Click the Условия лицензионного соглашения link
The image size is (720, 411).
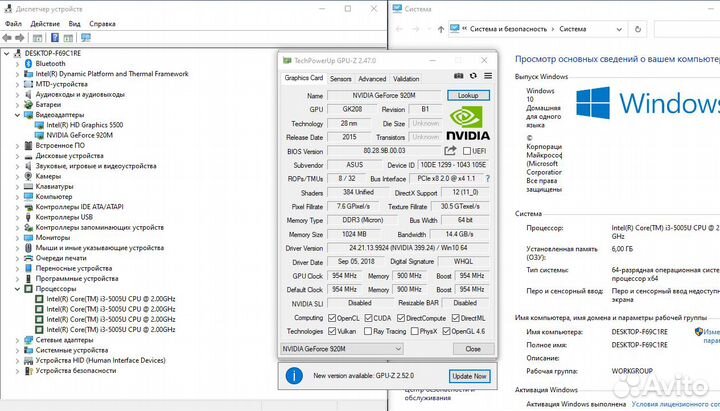click(x=675, y=404)
